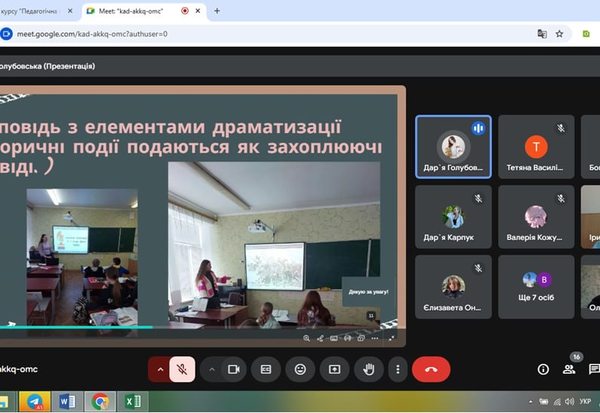This screenshot has height=413, width=600.
Task: Open the three-dot more options menu
Action: click(397, 369)
